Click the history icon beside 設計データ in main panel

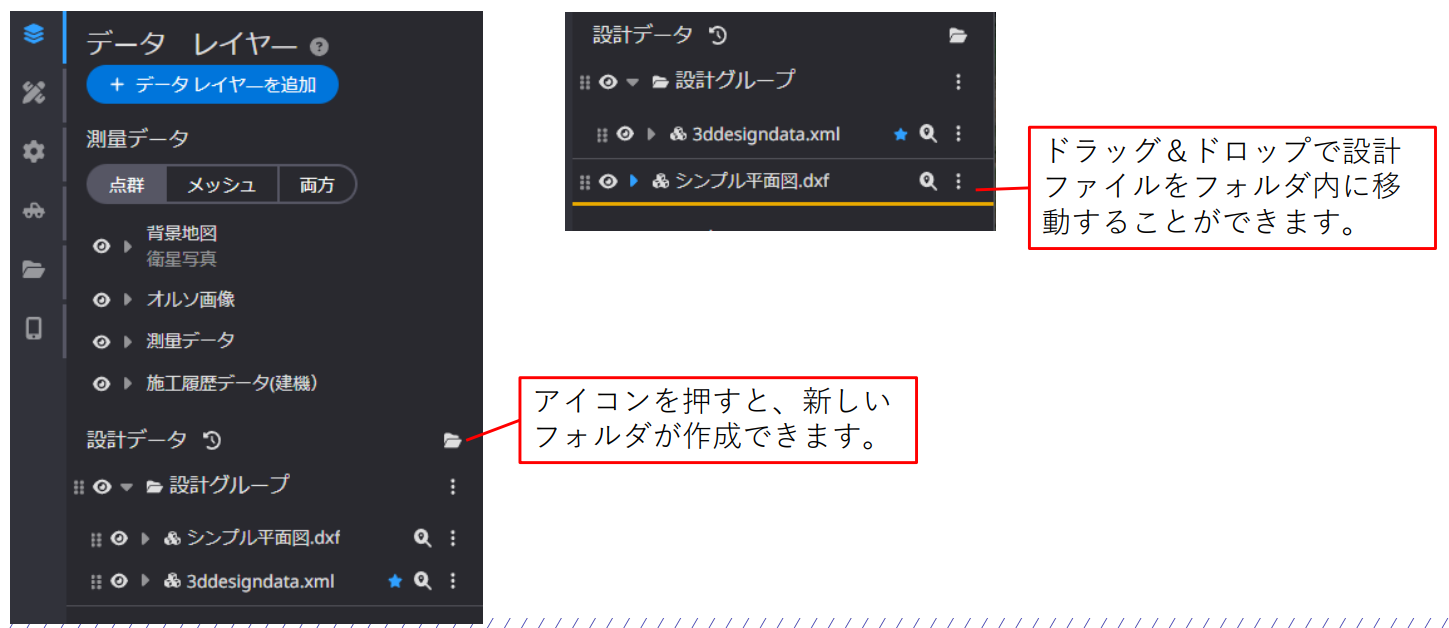point(211,440)
